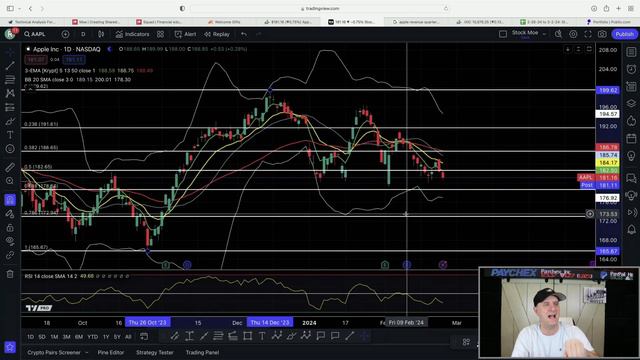Select the brush drawing tool
640x360 pixels.
pyautogui.click(x=10, y=121)
